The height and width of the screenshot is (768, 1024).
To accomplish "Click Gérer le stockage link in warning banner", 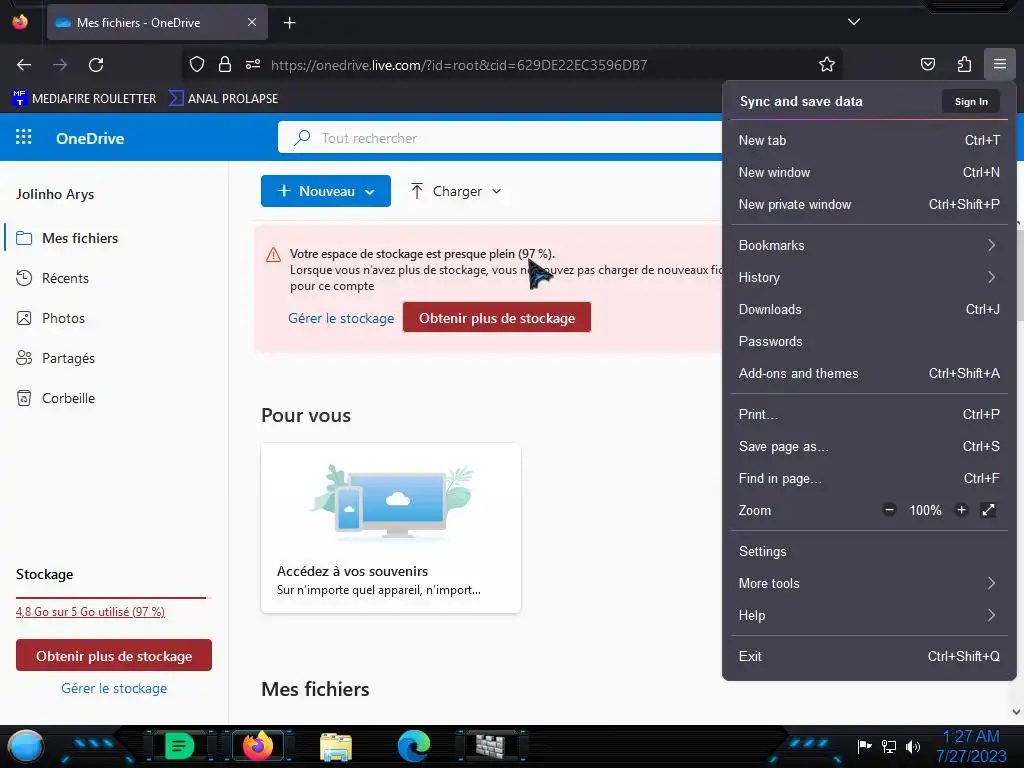I will 341,318.
